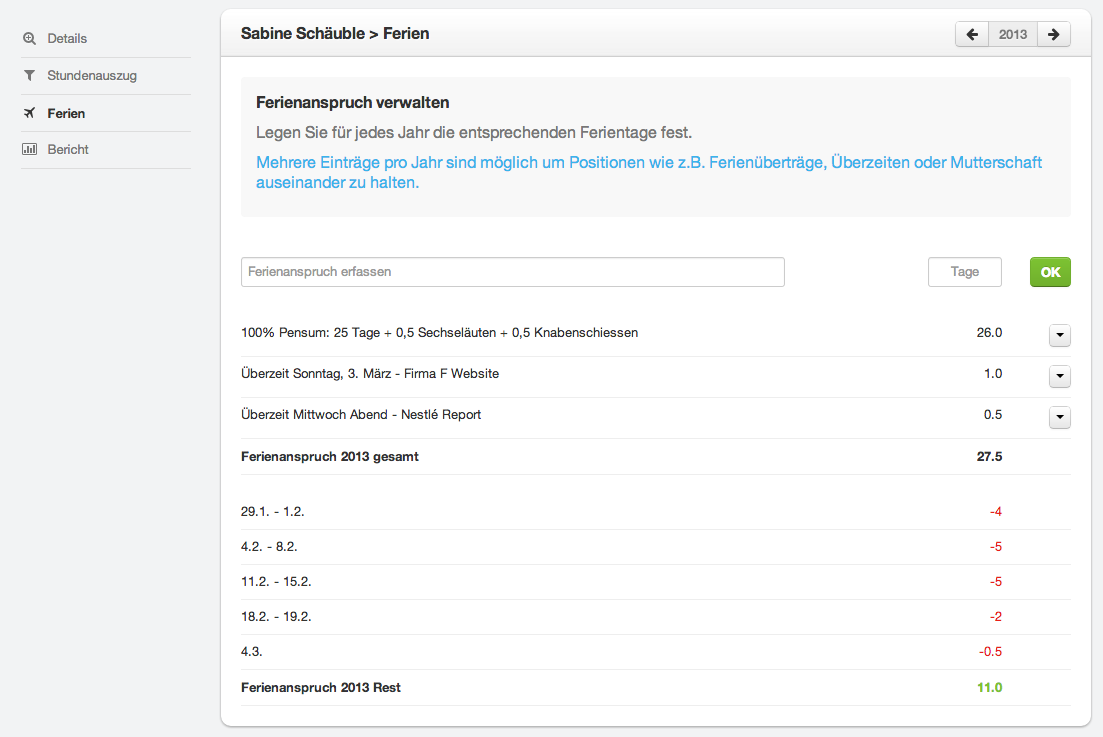Click the 2013 year button
The image size is (1103, 737).
coord(1013,34)
